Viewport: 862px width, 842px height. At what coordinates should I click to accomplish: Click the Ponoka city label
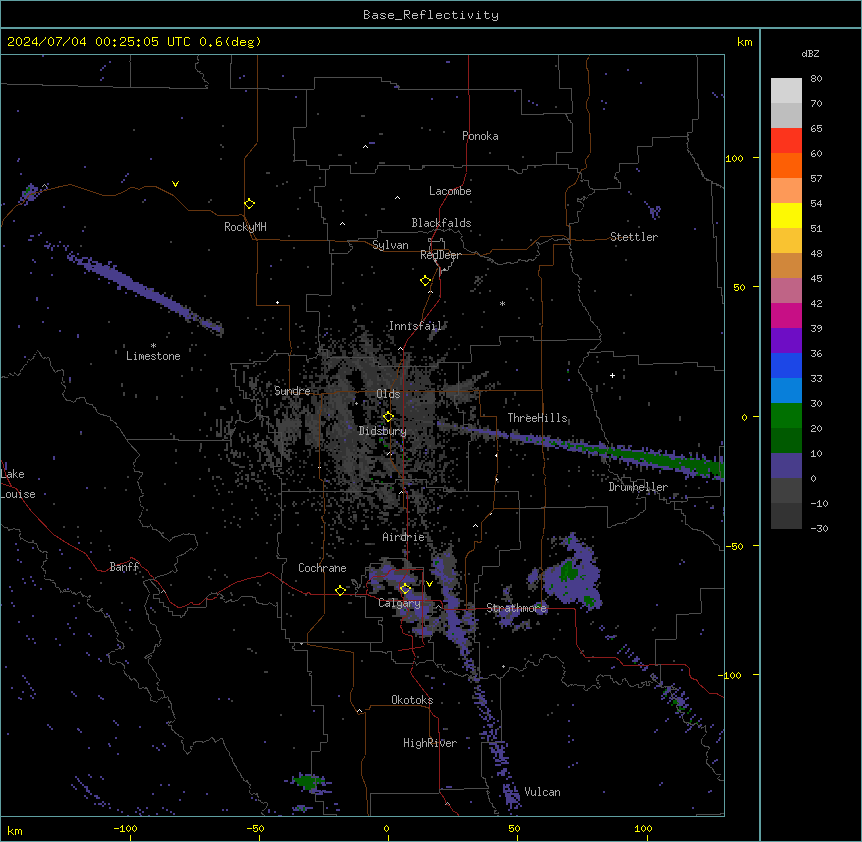[x=480, y=136]
